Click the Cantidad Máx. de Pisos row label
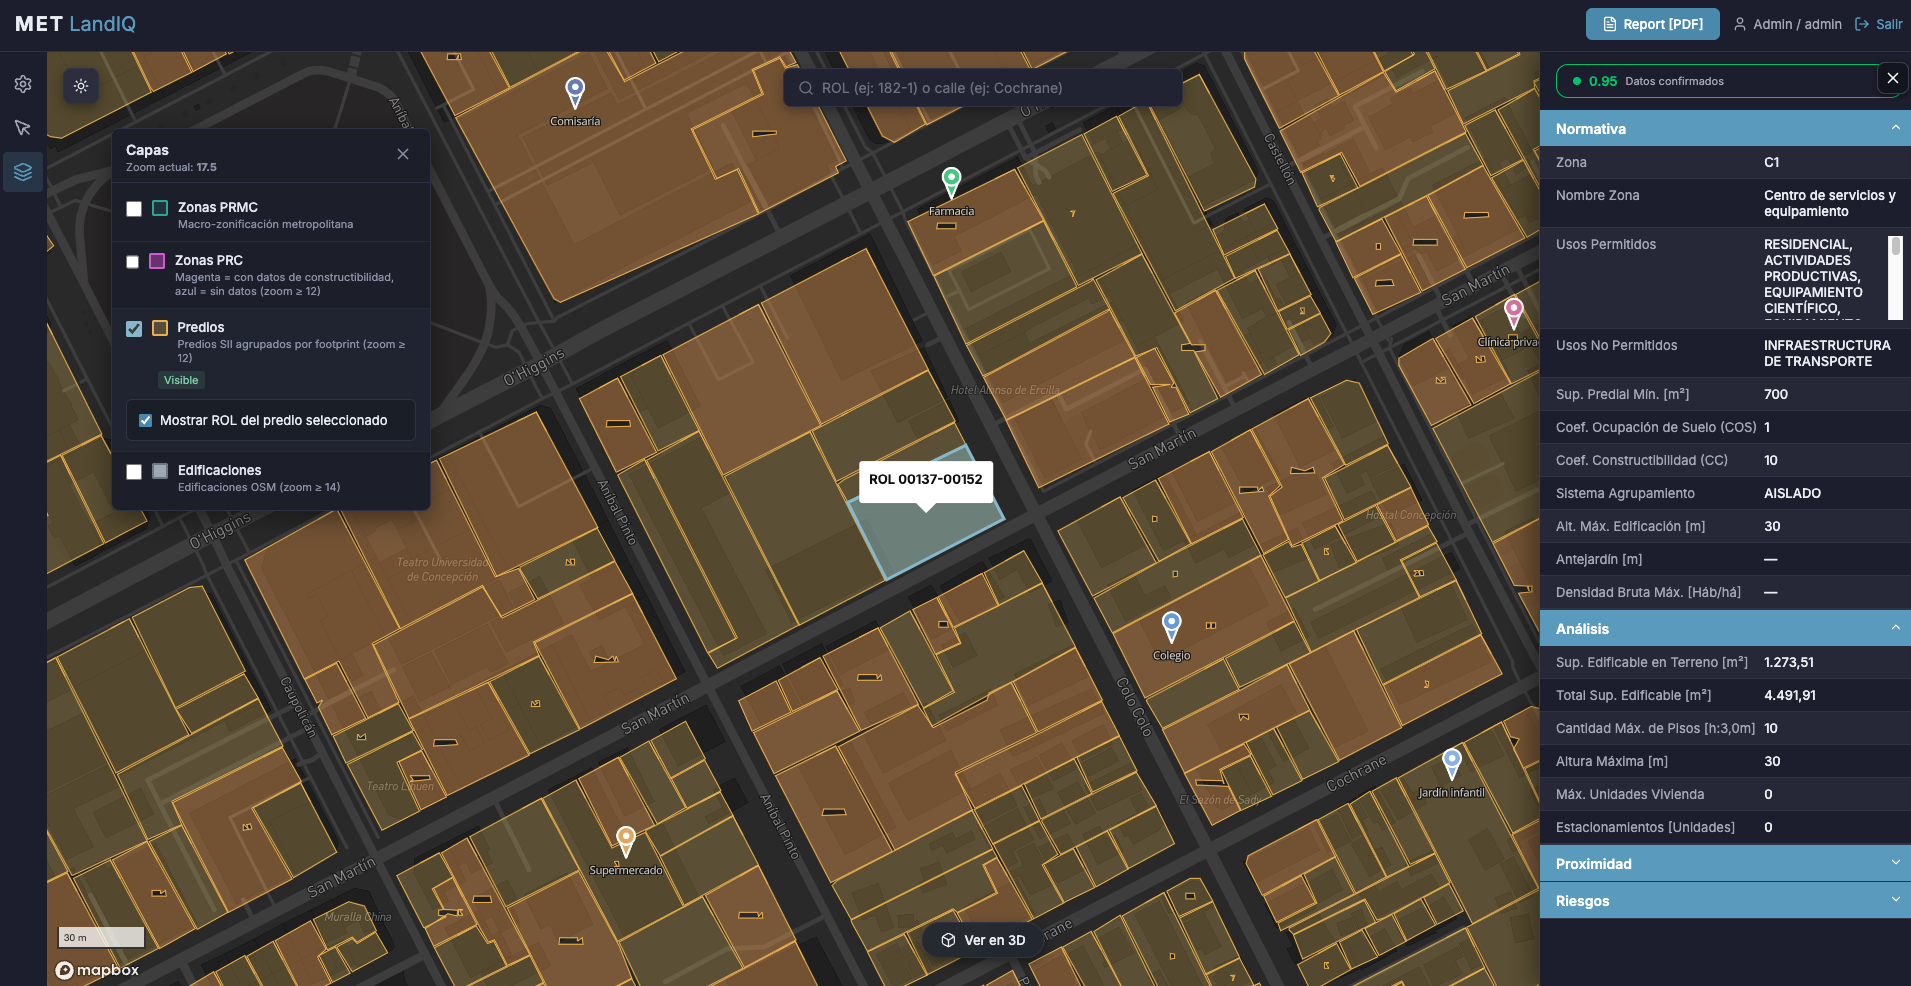 point(1656,728)
